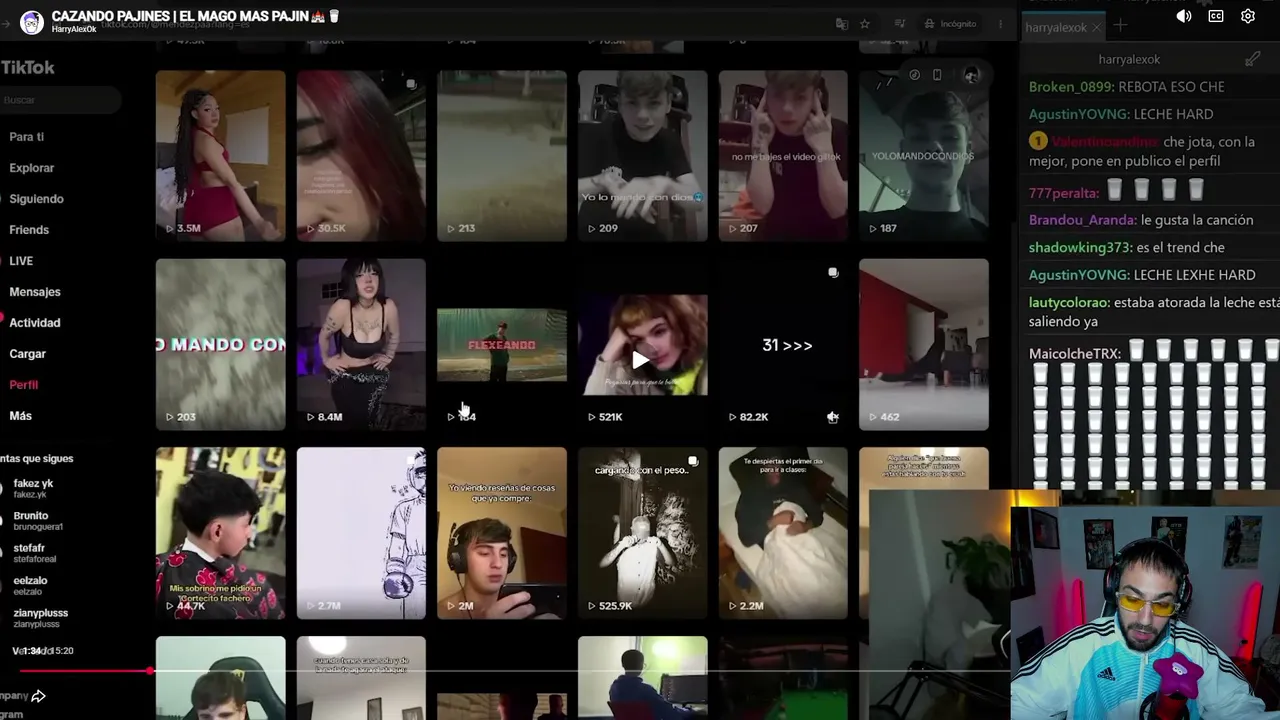The image size is (1280, 720).
Task: Open the '31 >>>' video with 82.2K views
Action: (x=783, y=345)
